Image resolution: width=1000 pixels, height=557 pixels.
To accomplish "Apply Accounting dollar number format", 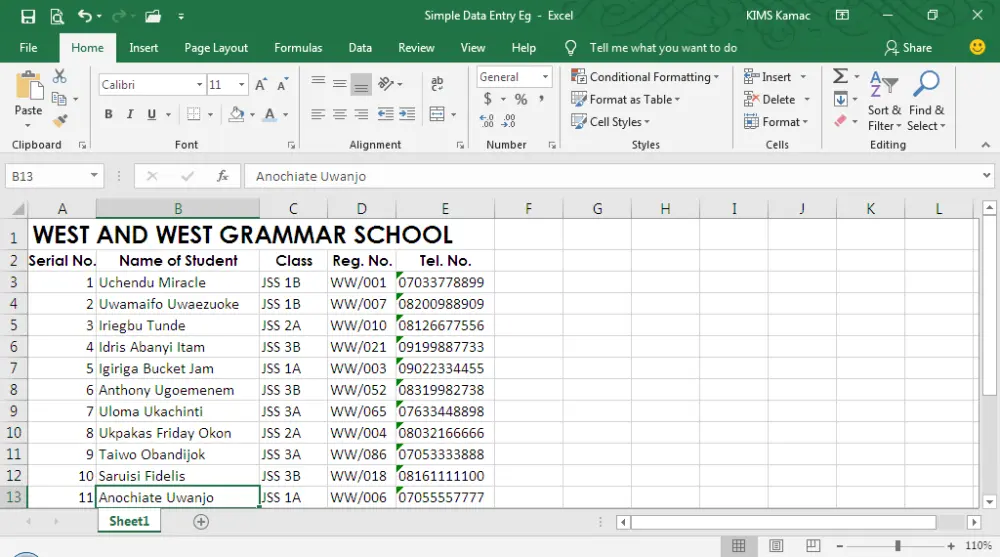I will [x=488, y=99].
